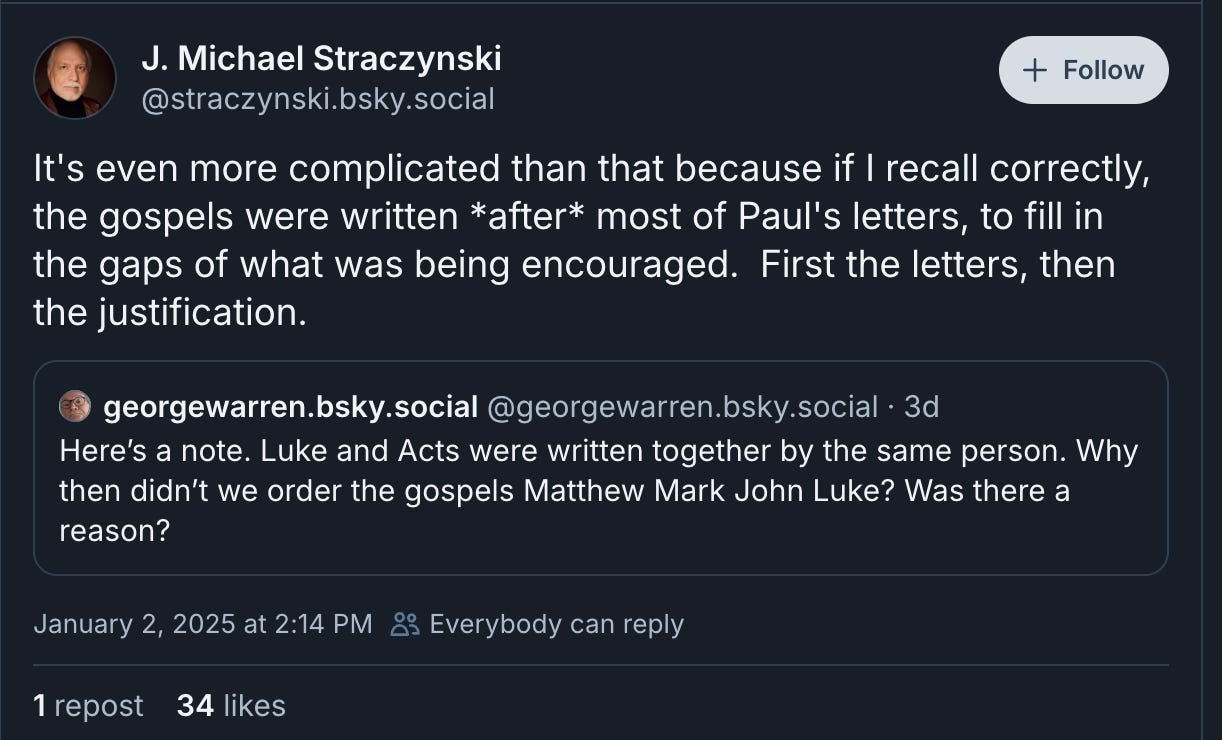1222x740 pixels.
Task: Click the word "reason?" ending the quoted post
Action: (113, 531)
